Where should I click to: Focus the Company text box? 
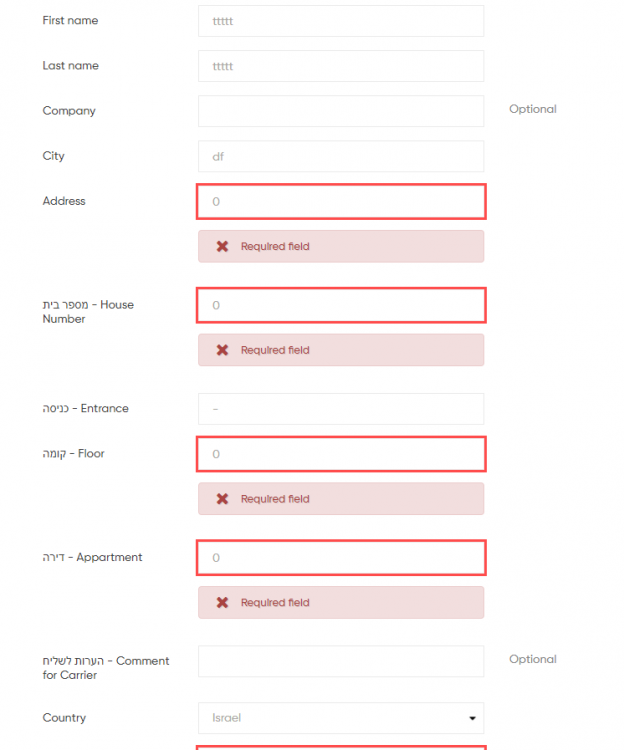[341, 111]
